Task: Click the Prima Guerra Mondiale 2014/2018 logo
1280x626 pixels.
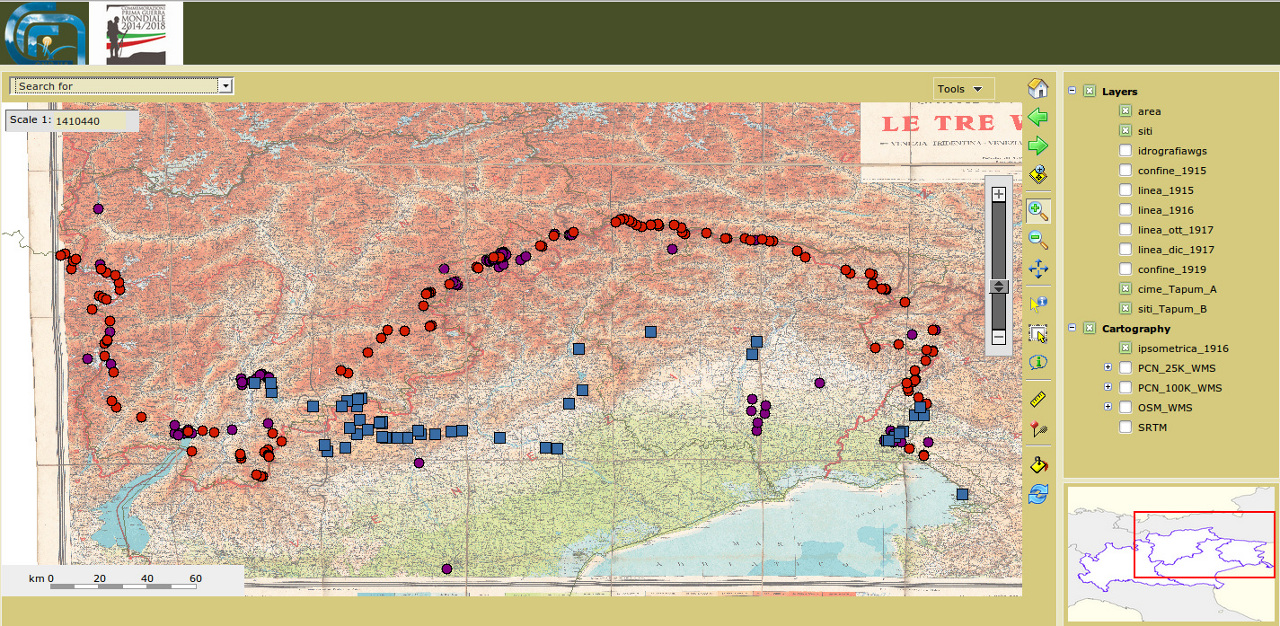Action: (136, 33)
